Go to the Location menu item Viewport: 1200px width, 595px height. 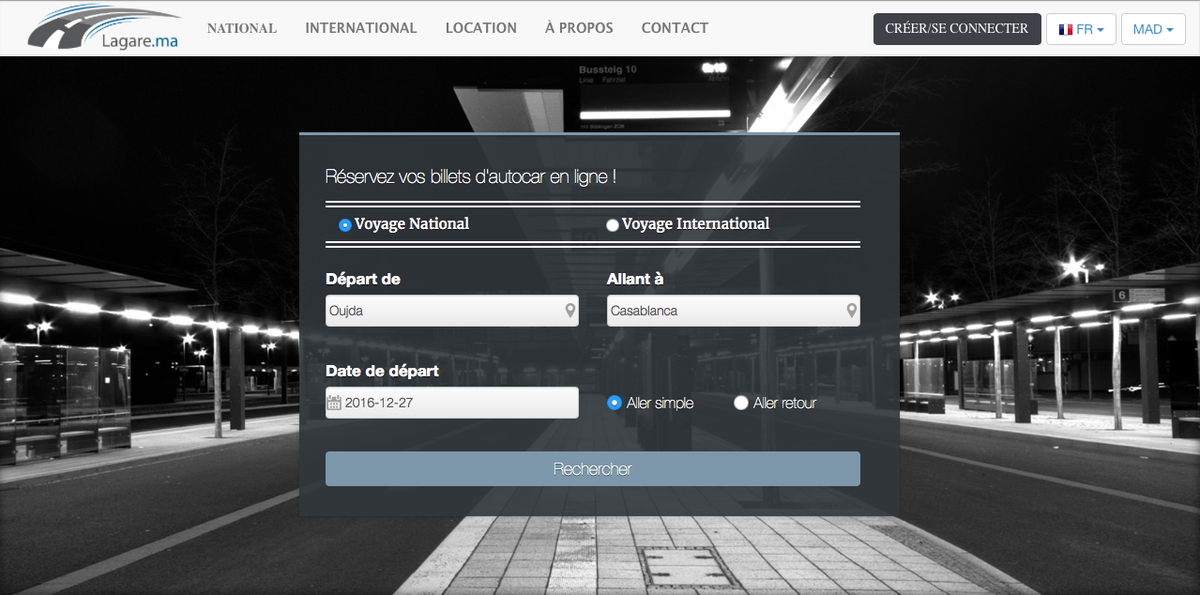481,28
